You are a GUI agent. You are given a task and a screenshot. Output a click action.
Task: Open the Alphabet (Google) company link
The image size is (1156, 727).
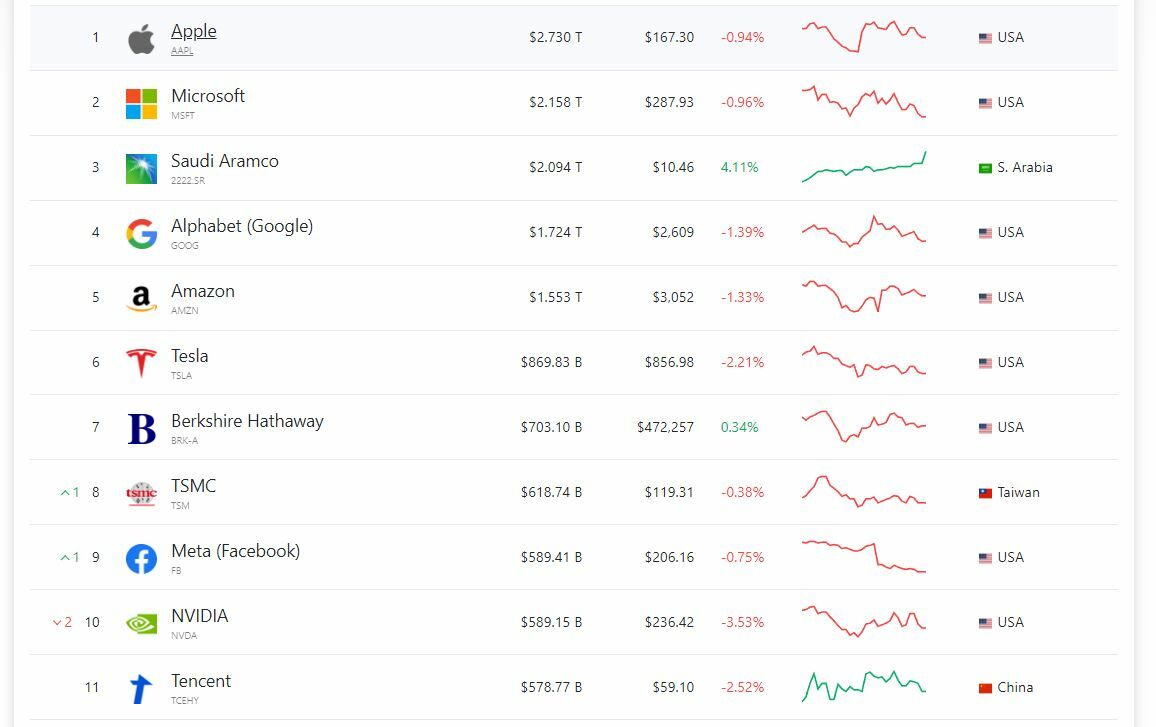[x=241, y=226]
